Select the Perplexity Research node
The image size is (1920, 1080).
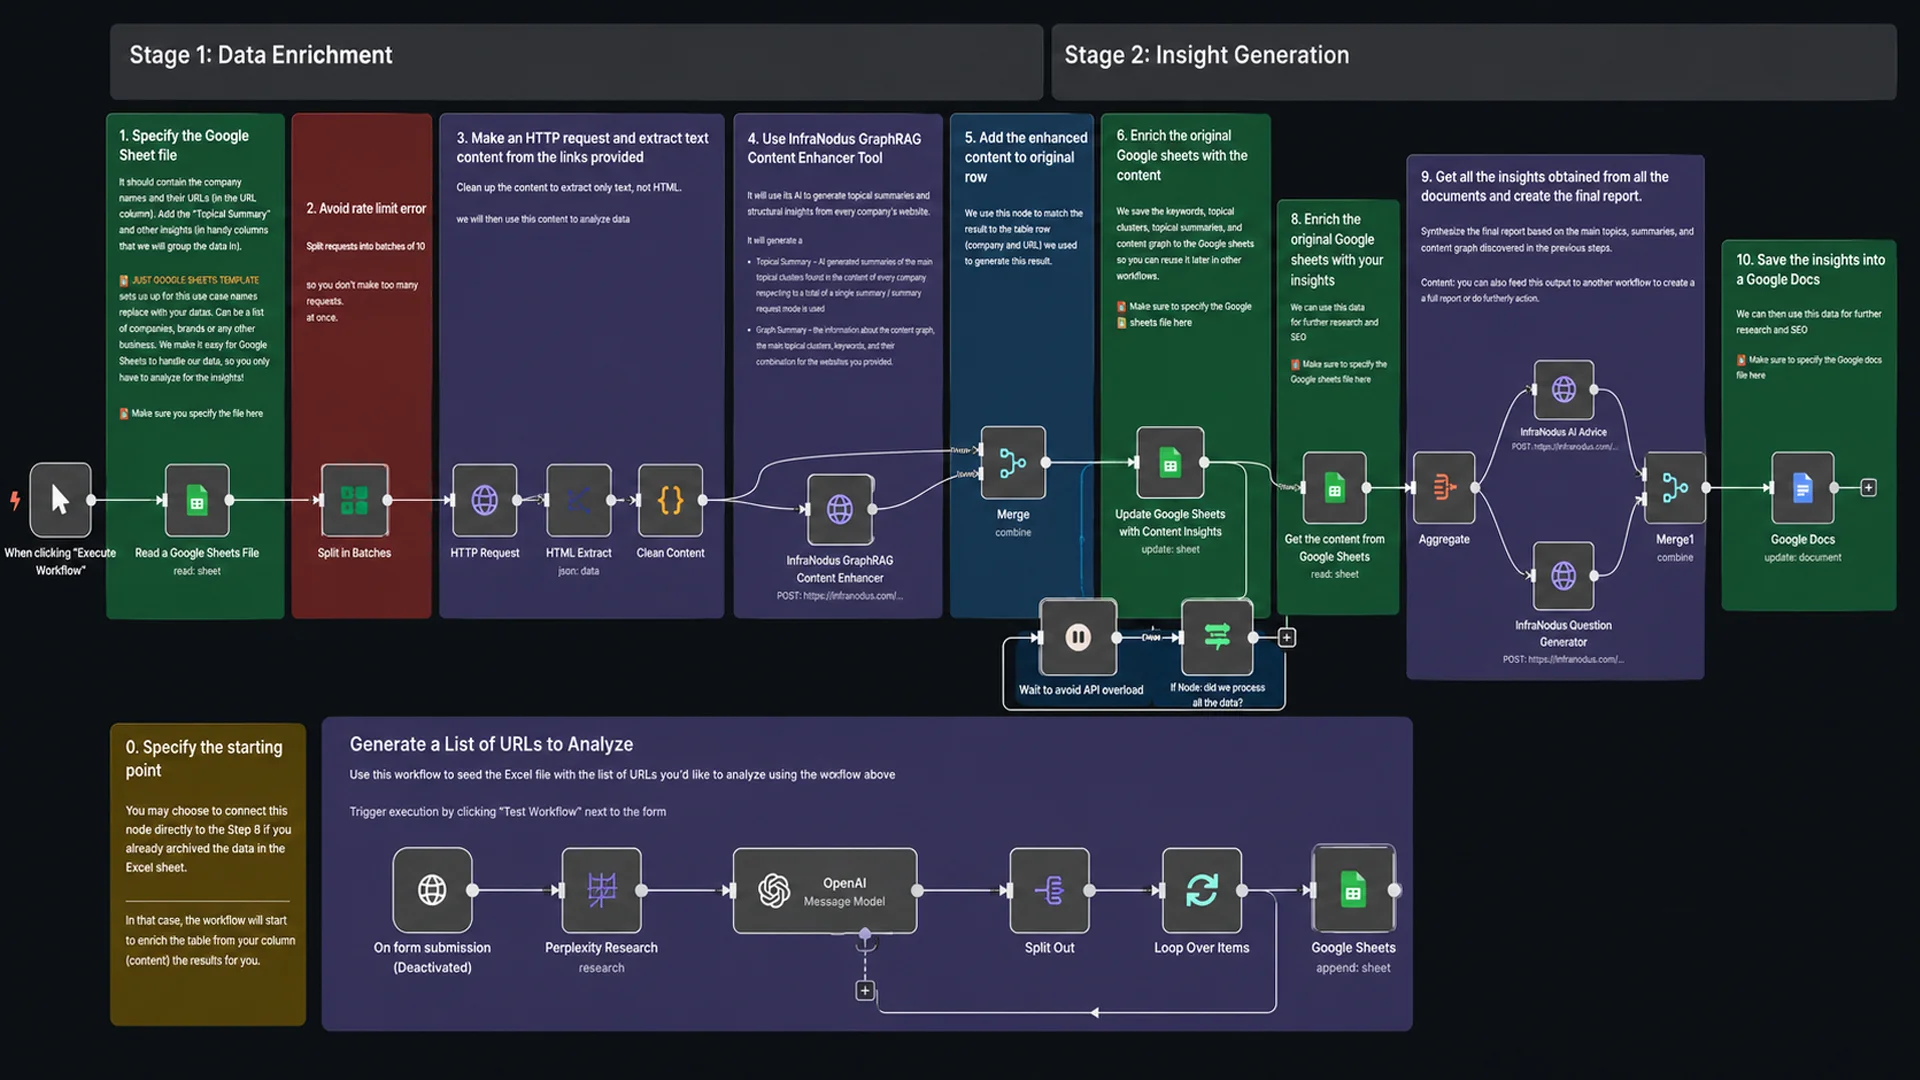(601, 890)
